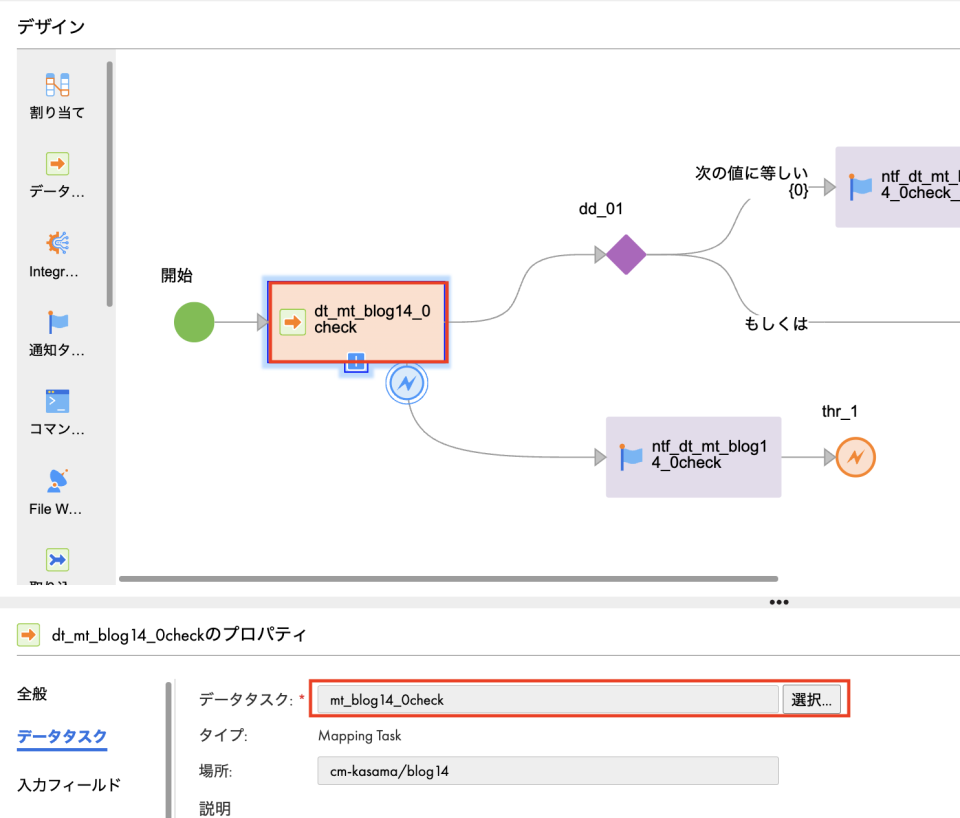
Task: Open task picker via 選択... button
Action: [x=816, y=699]
